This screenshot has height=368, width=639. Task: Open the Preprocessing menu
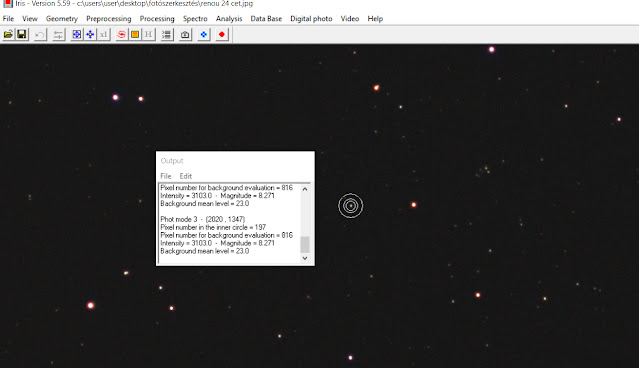[x=109, y=19]
